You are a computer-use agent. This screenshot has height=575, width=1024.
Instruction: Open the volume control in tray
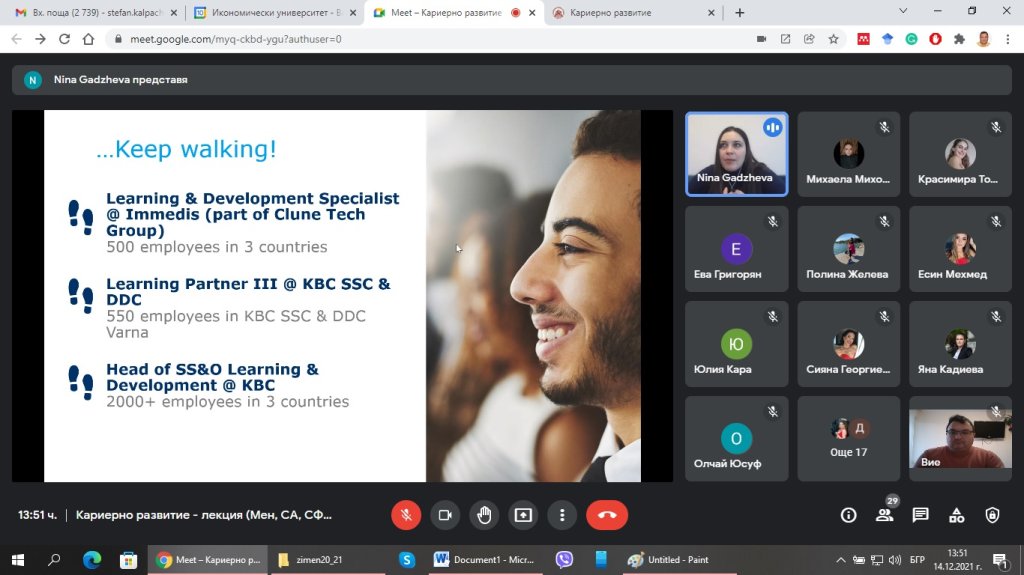point(895,560)
